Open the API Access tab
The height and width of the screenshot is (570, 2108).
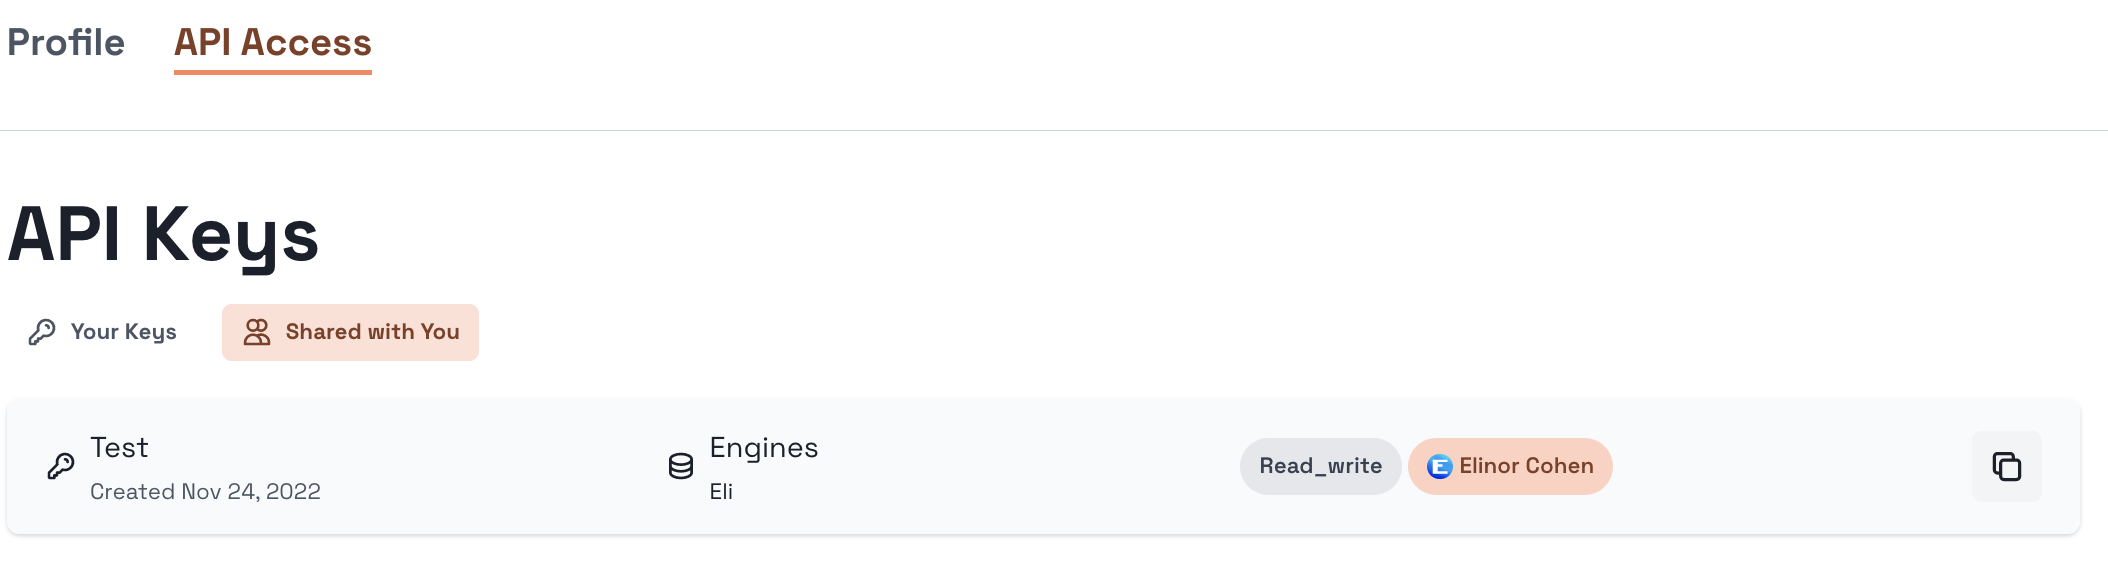pyautogui.click(x=272, y=43)
